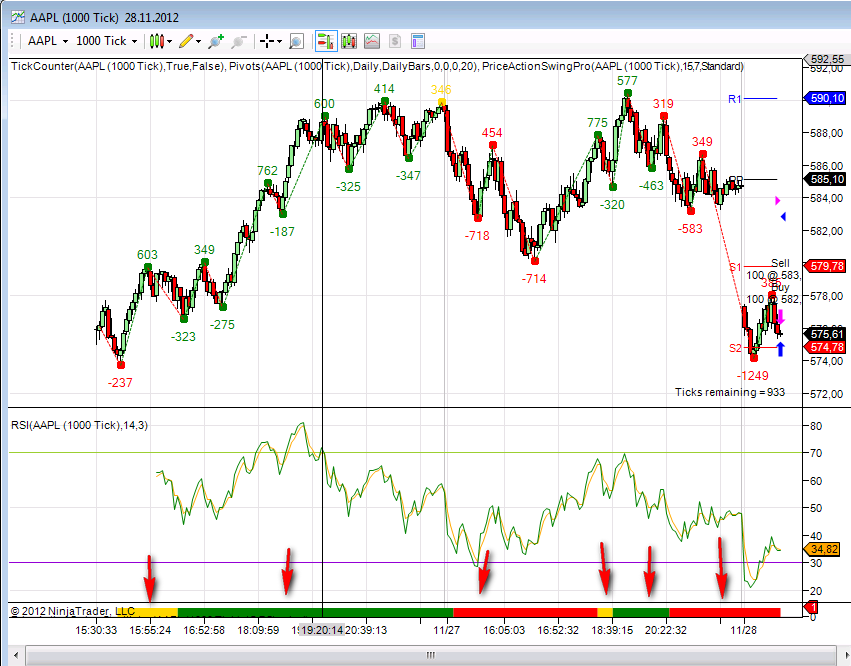Viewport: 851px width, 666px height.
Task: Click swing label 577 at the high
Action: [627, 80]
